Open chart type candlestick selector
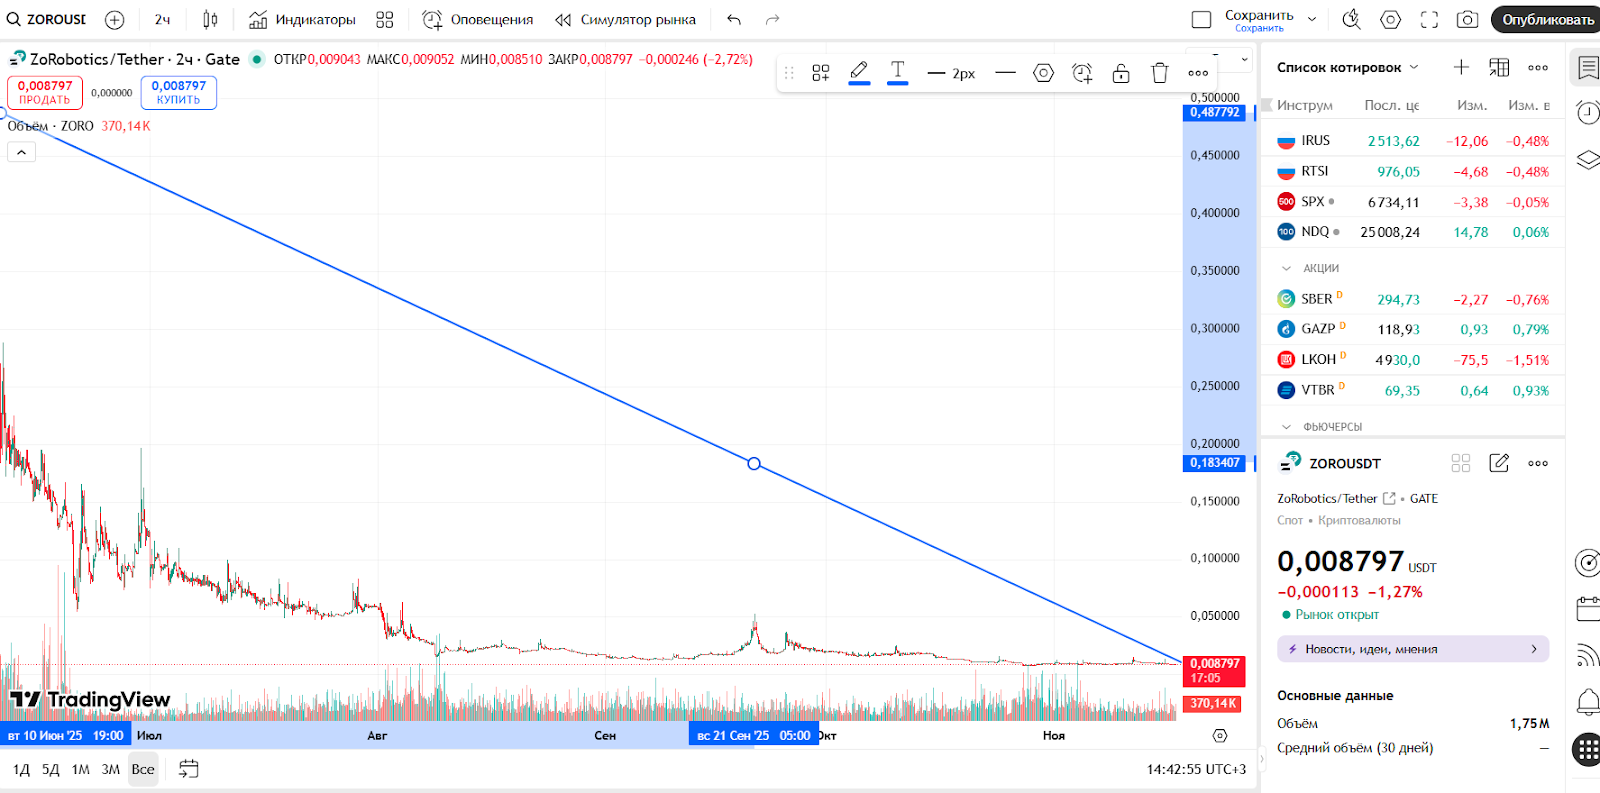 [210, 19]
